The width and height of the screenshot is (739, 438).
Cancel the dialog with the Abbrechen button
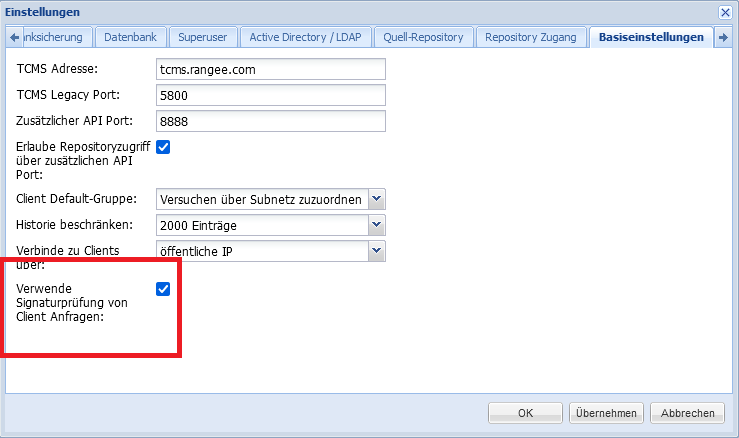(687, 413)
